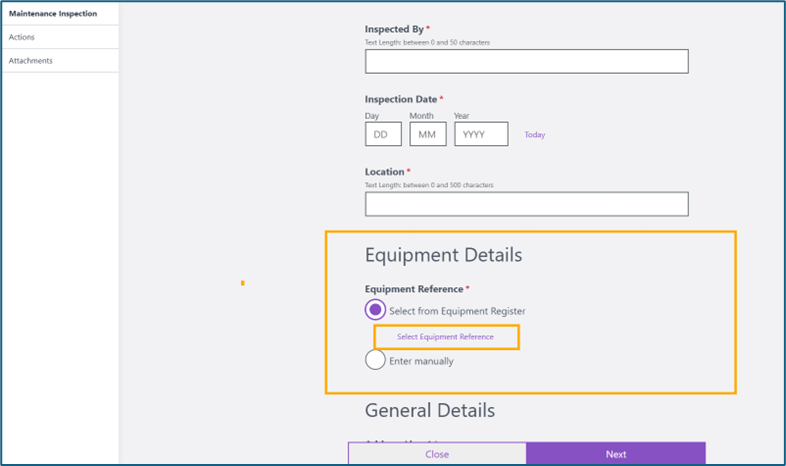Click the Equipment Details heading
The height and width of the screenshot is (466, 786).
point(443,255)
